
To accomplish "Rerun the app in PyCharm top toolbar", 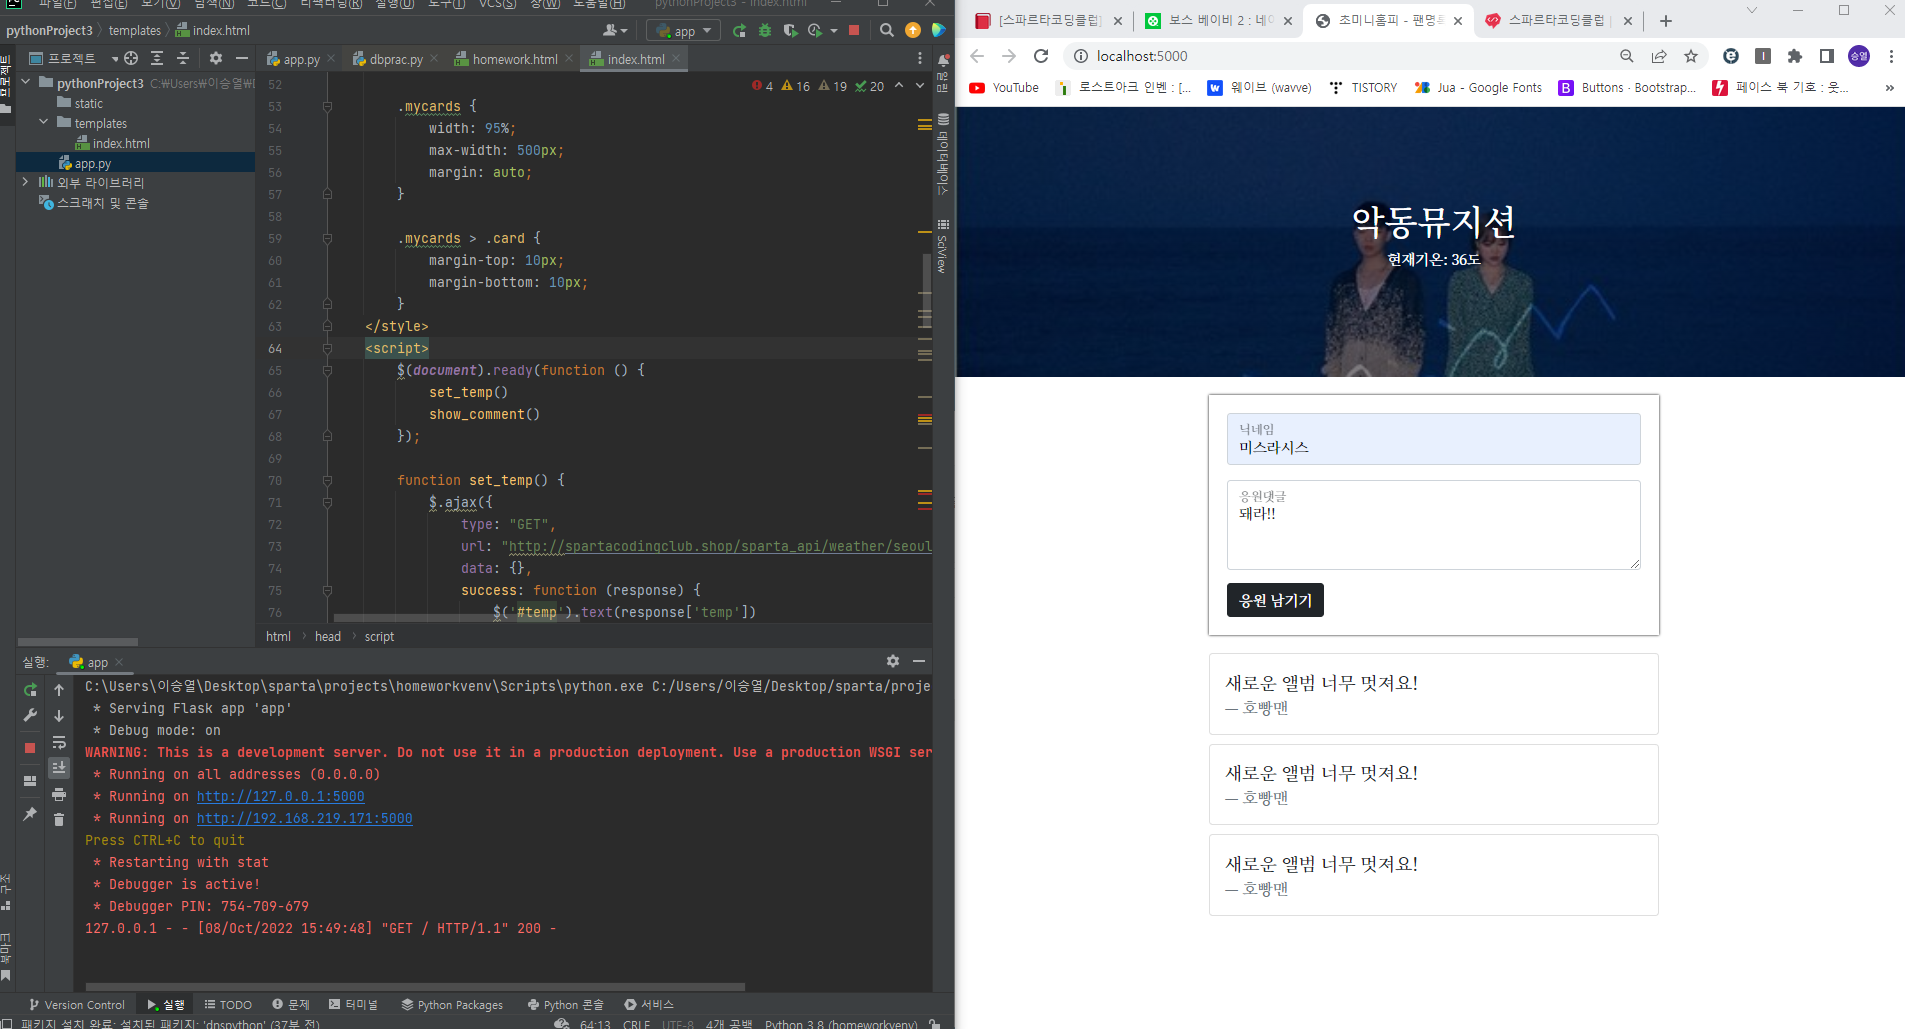I will 739,31.
